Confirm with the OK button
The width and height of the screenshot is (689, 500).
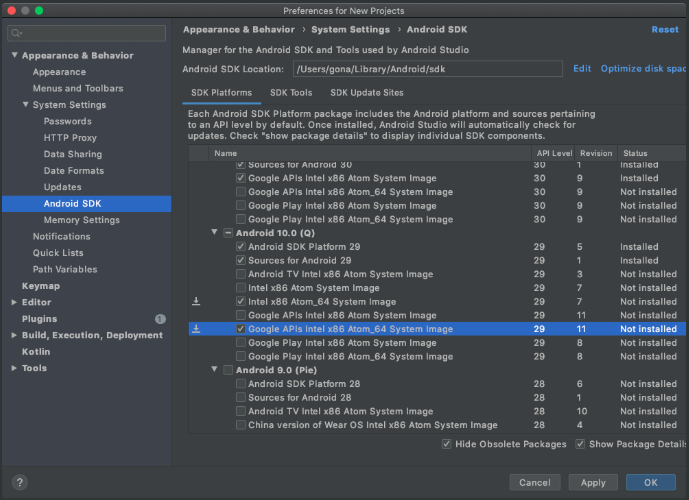(651, 482)
